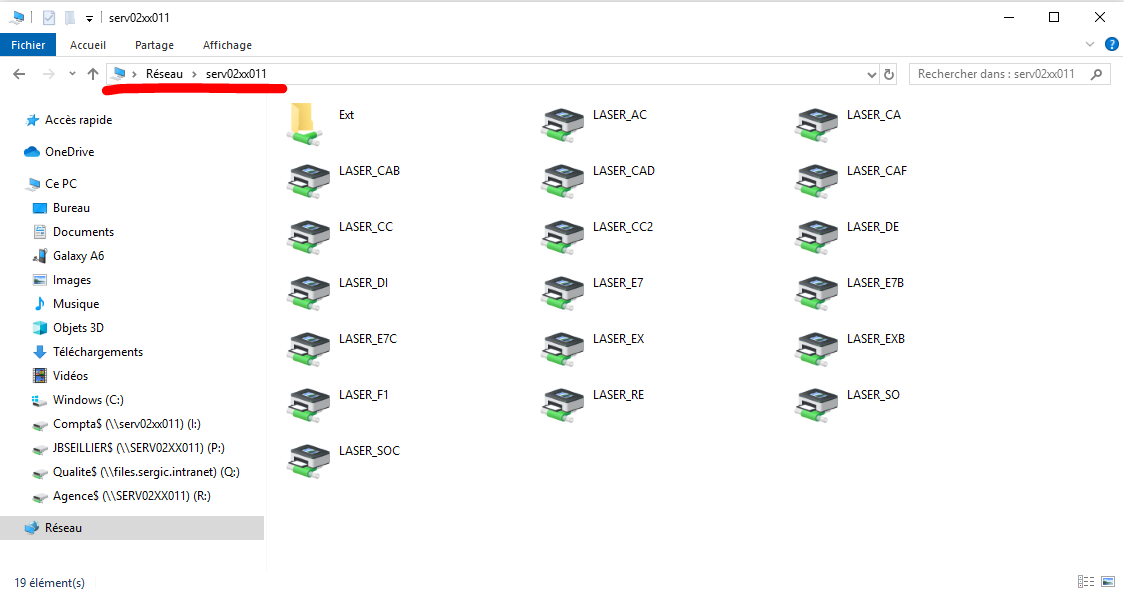The width and height of the screenshot is (1124, 592).
Task: Switch to the Affichage tab
Action: click(227, 44)
